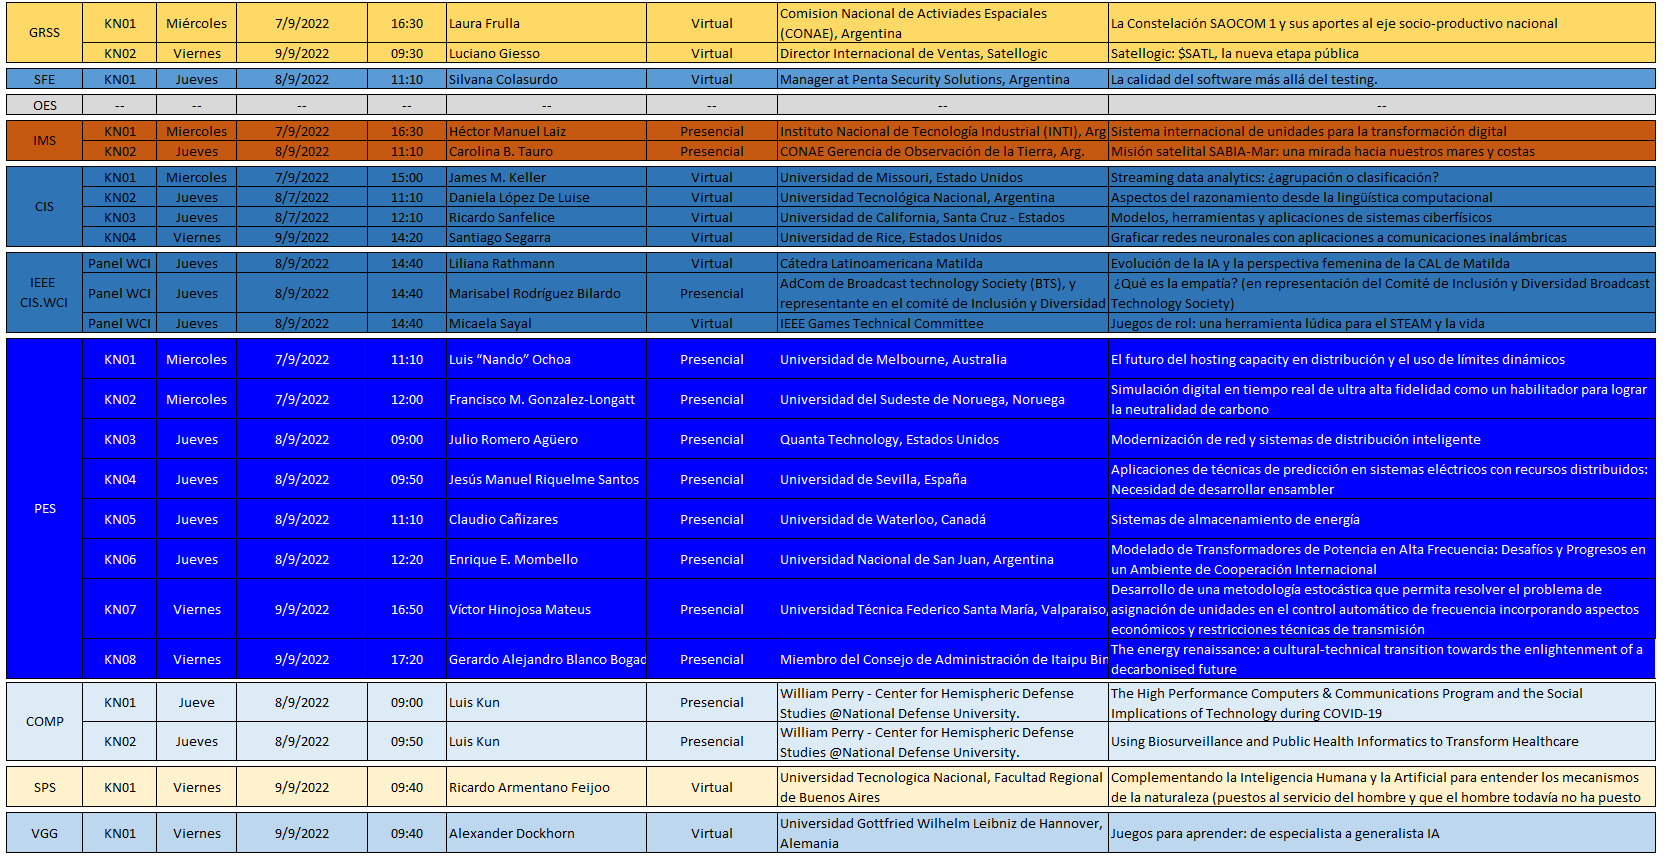Screen dimensions: 1667x861
Task: Click Luis Kun in 09:00 row
Action: pyautogui.click(x=474, y=702)
